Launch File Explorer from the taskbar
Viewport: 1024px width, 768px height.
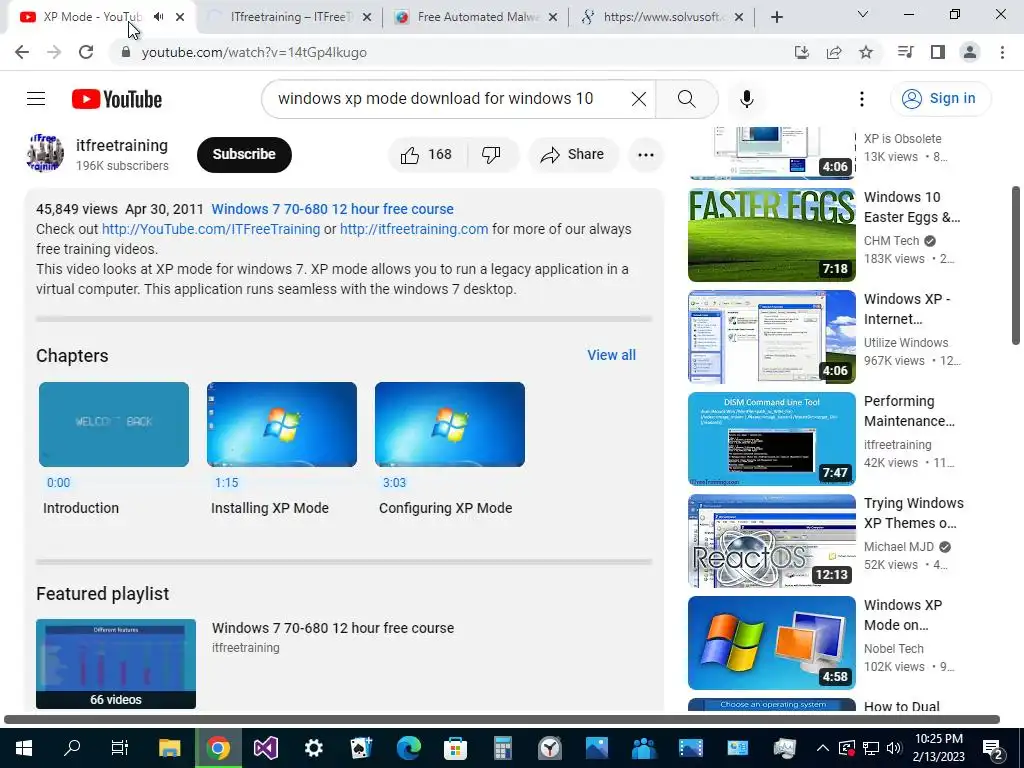coord(169,748)
